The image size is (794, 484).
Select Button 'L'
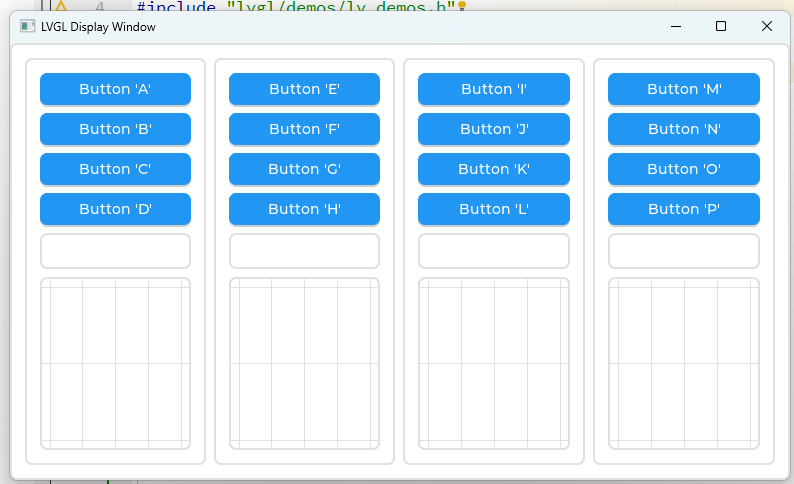pos(493,209)
